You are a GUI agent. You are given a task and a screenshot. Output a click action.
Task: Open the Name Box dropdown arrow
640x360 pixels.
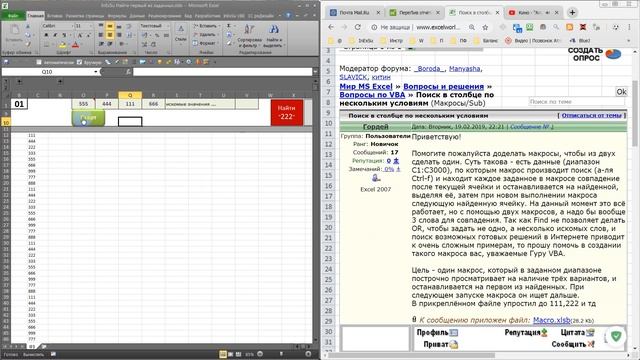coord(96,71)
